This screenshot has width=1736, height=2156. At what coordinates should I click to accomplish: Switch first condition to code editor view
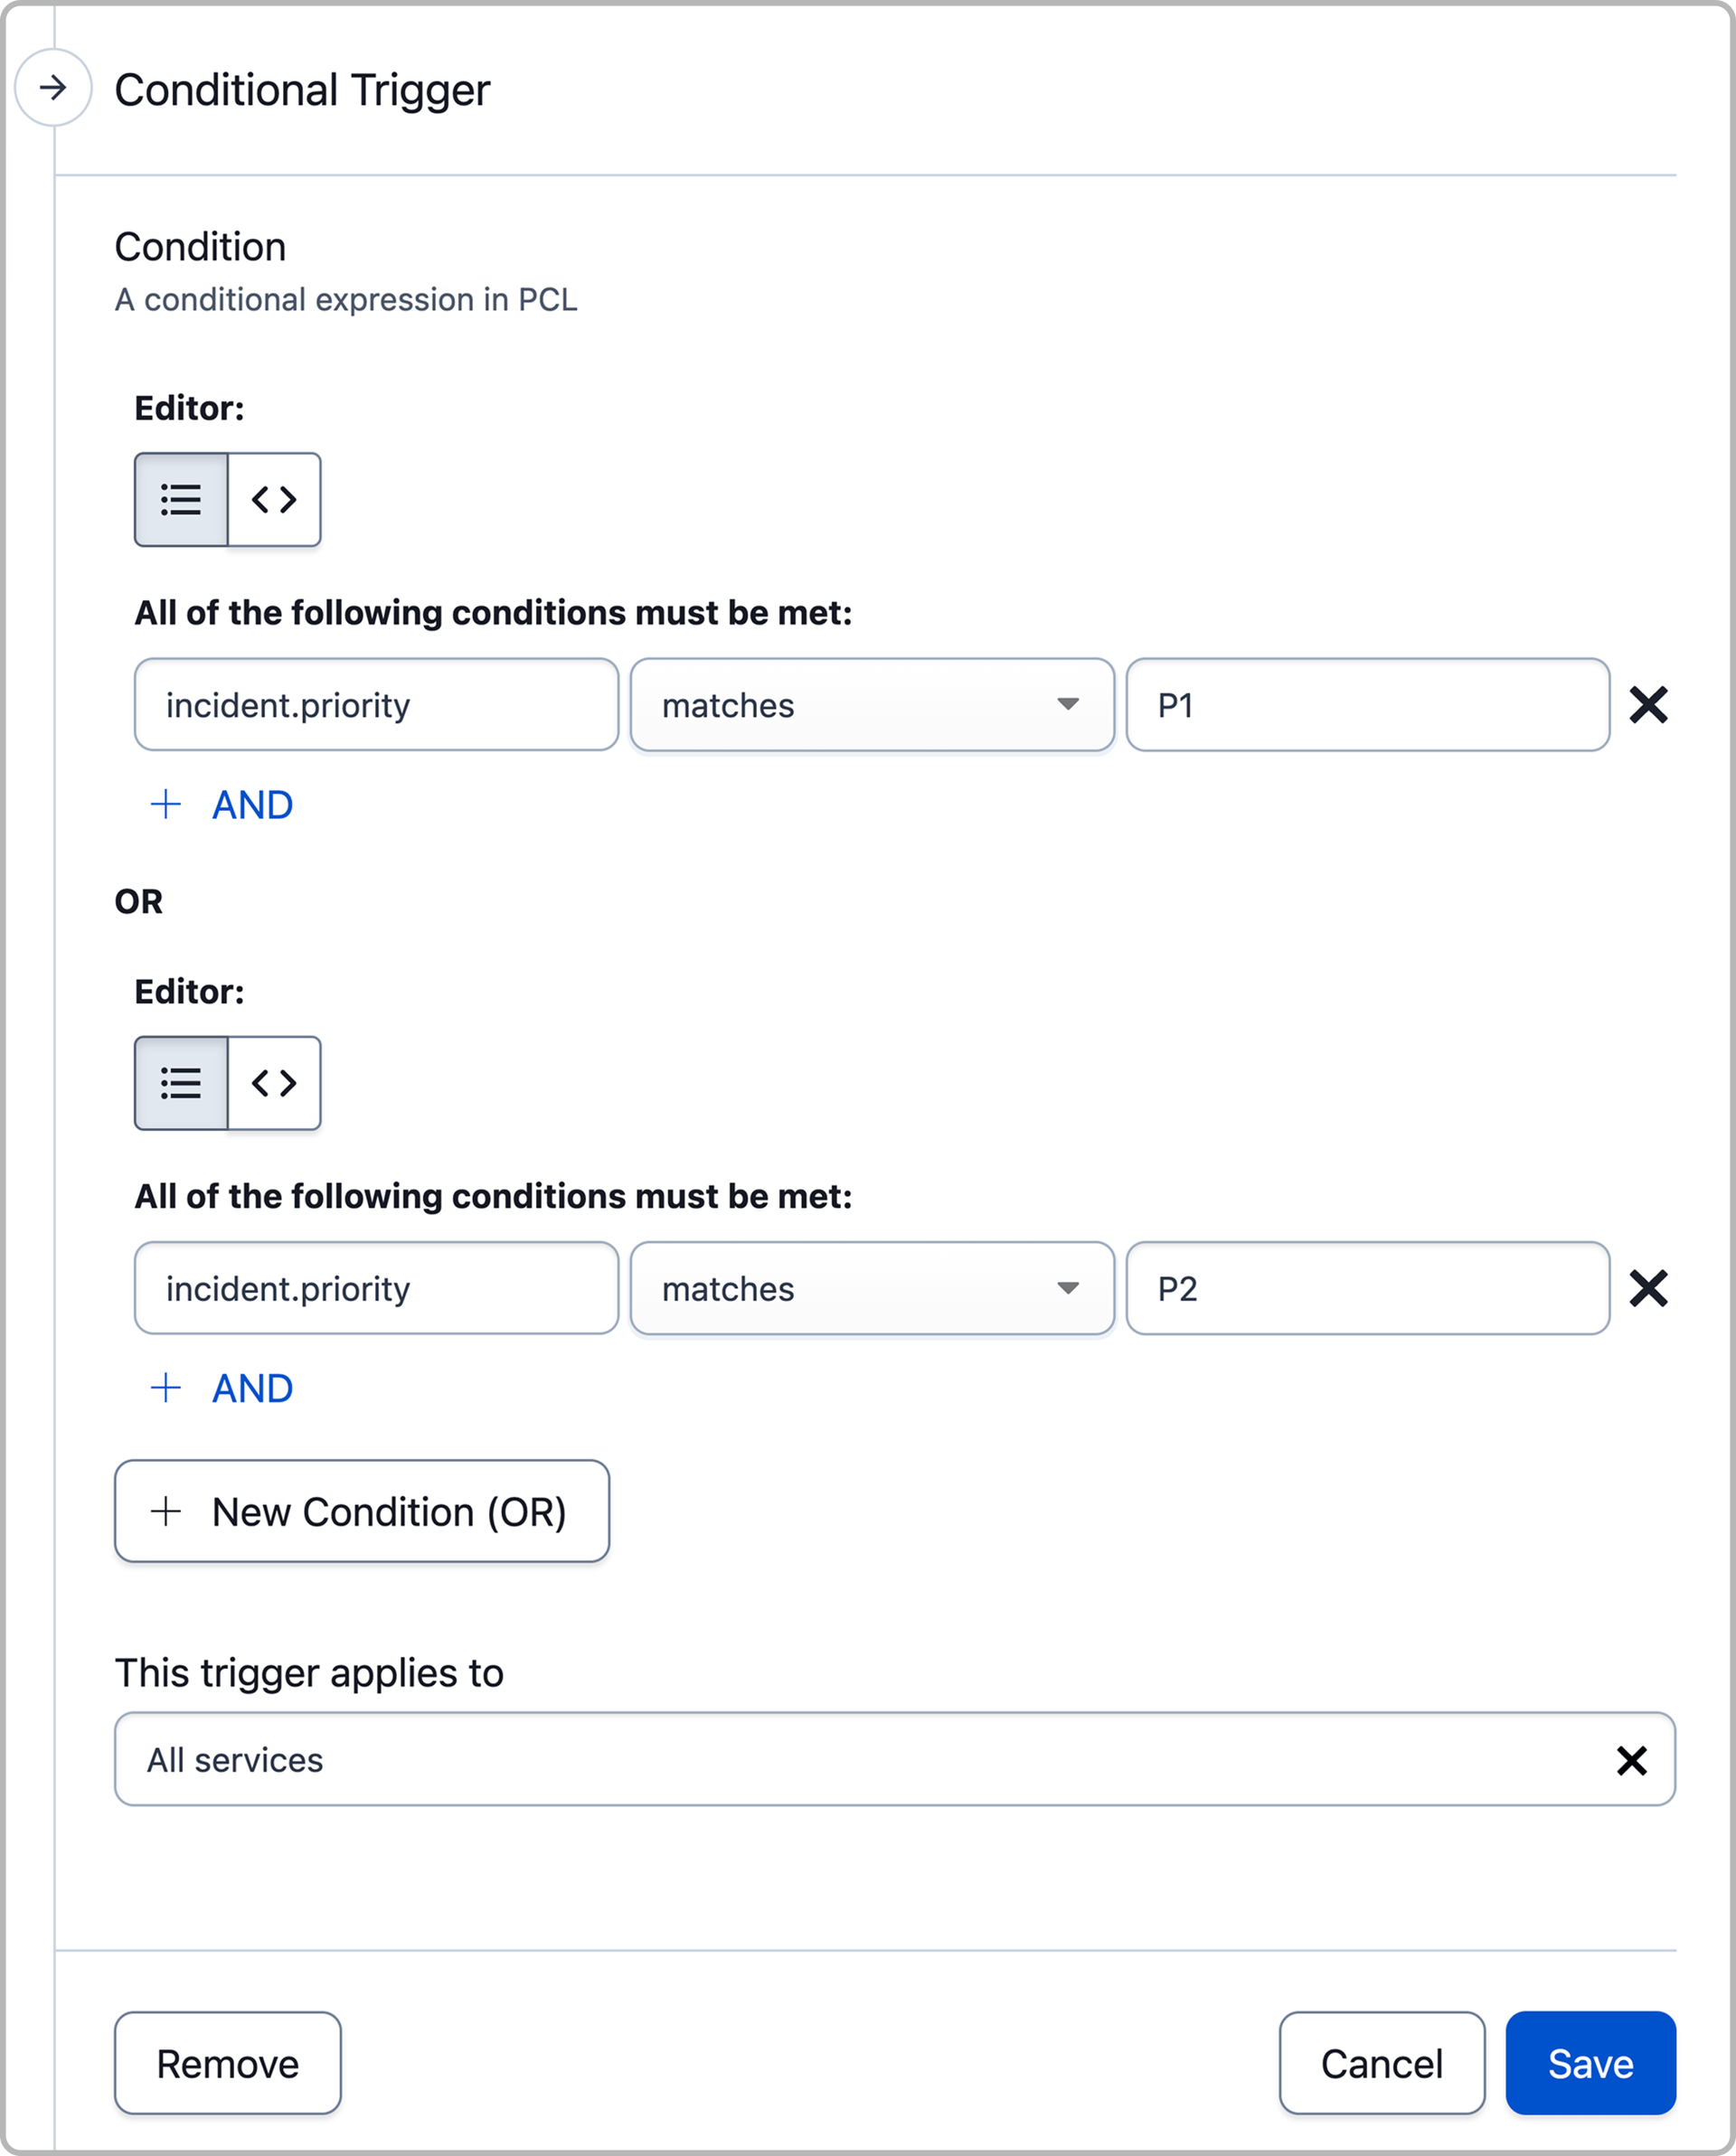[274, 499]
